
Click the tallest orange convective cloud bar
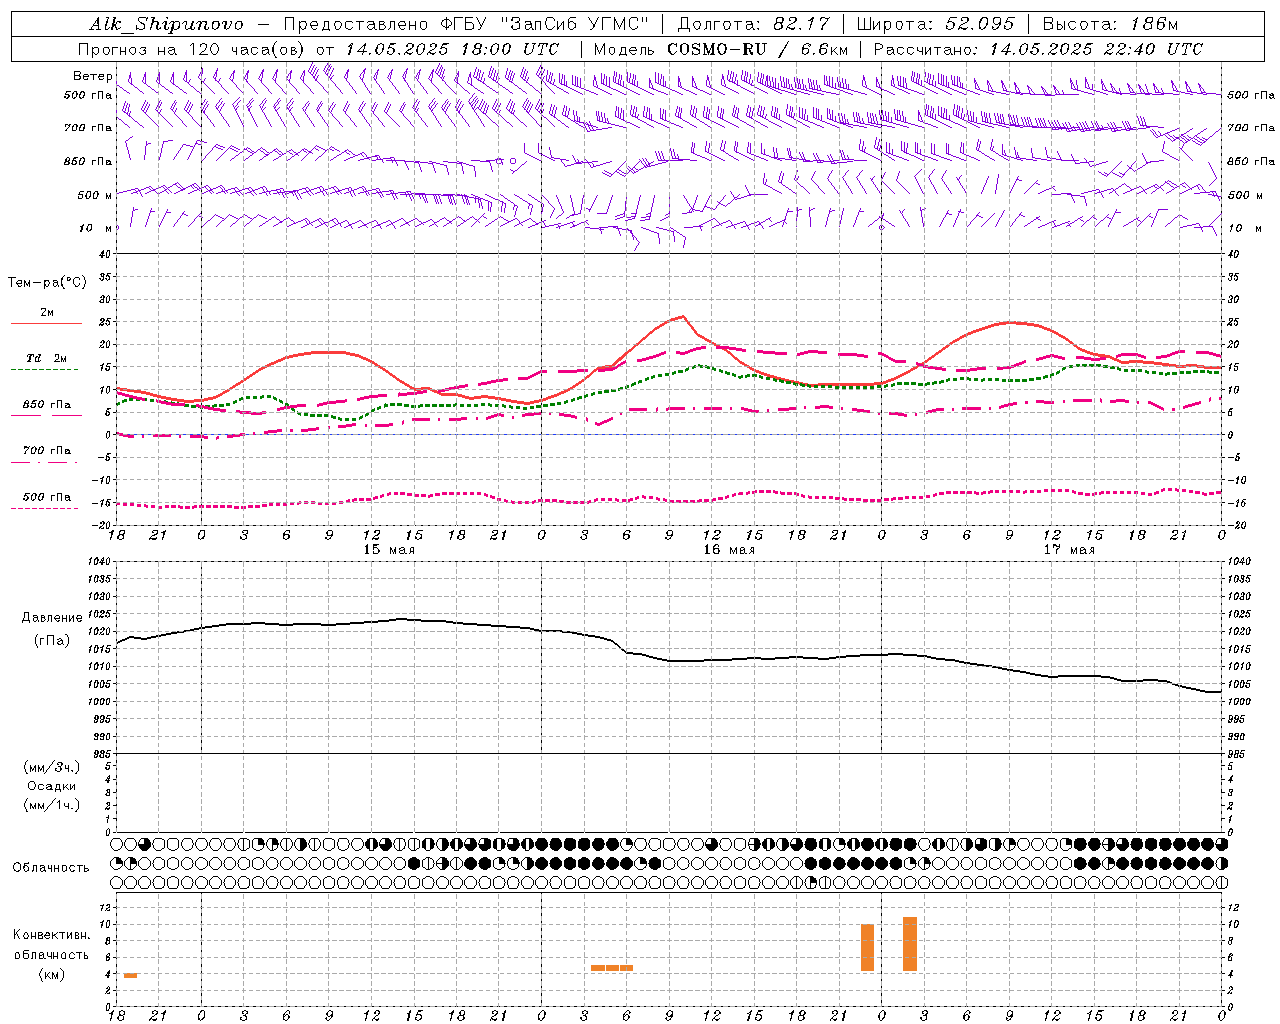coord(910,944)
